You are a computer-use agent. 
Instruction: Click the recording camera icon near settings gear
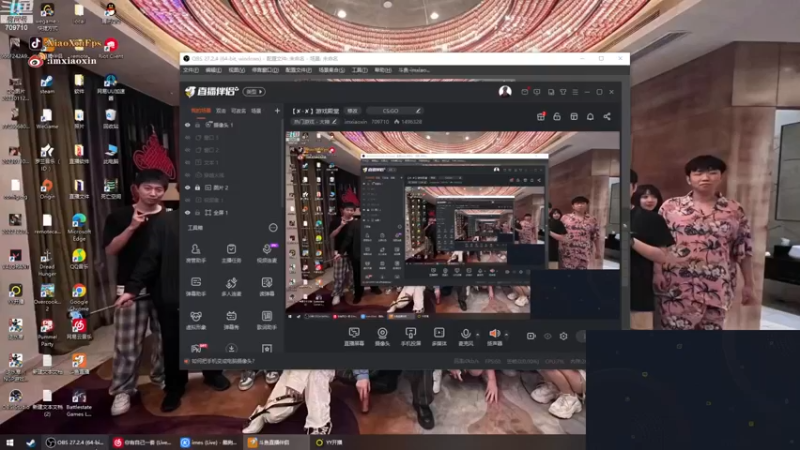tap(531, 336)
